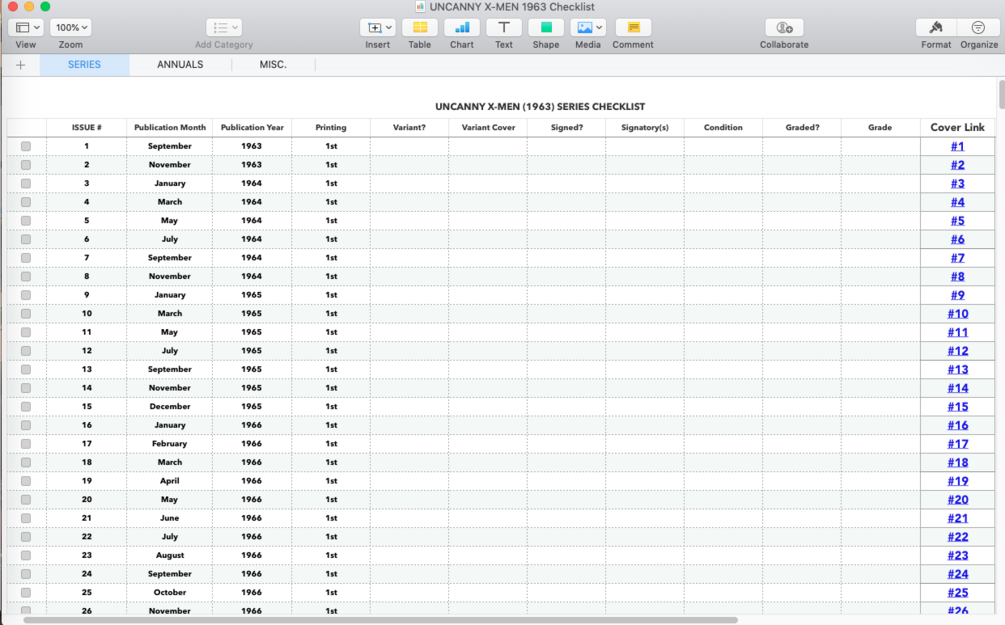
Task: Check the box for issue 17
Action: pos(26,444)
